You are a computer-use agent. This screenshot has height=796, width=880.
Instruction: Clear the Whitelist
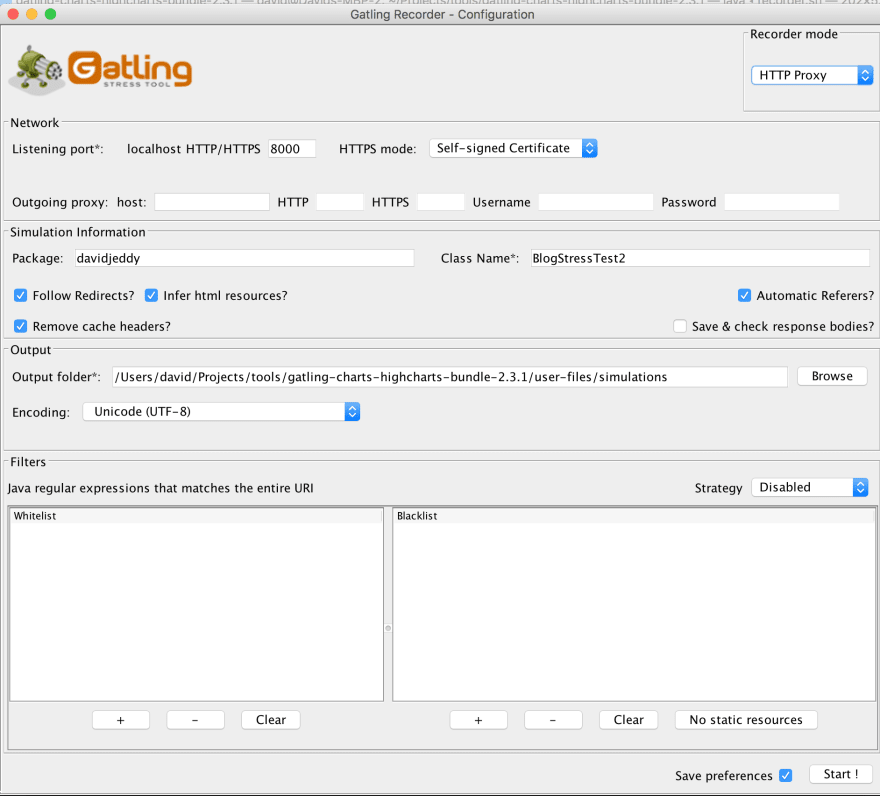tap(271, 720)
